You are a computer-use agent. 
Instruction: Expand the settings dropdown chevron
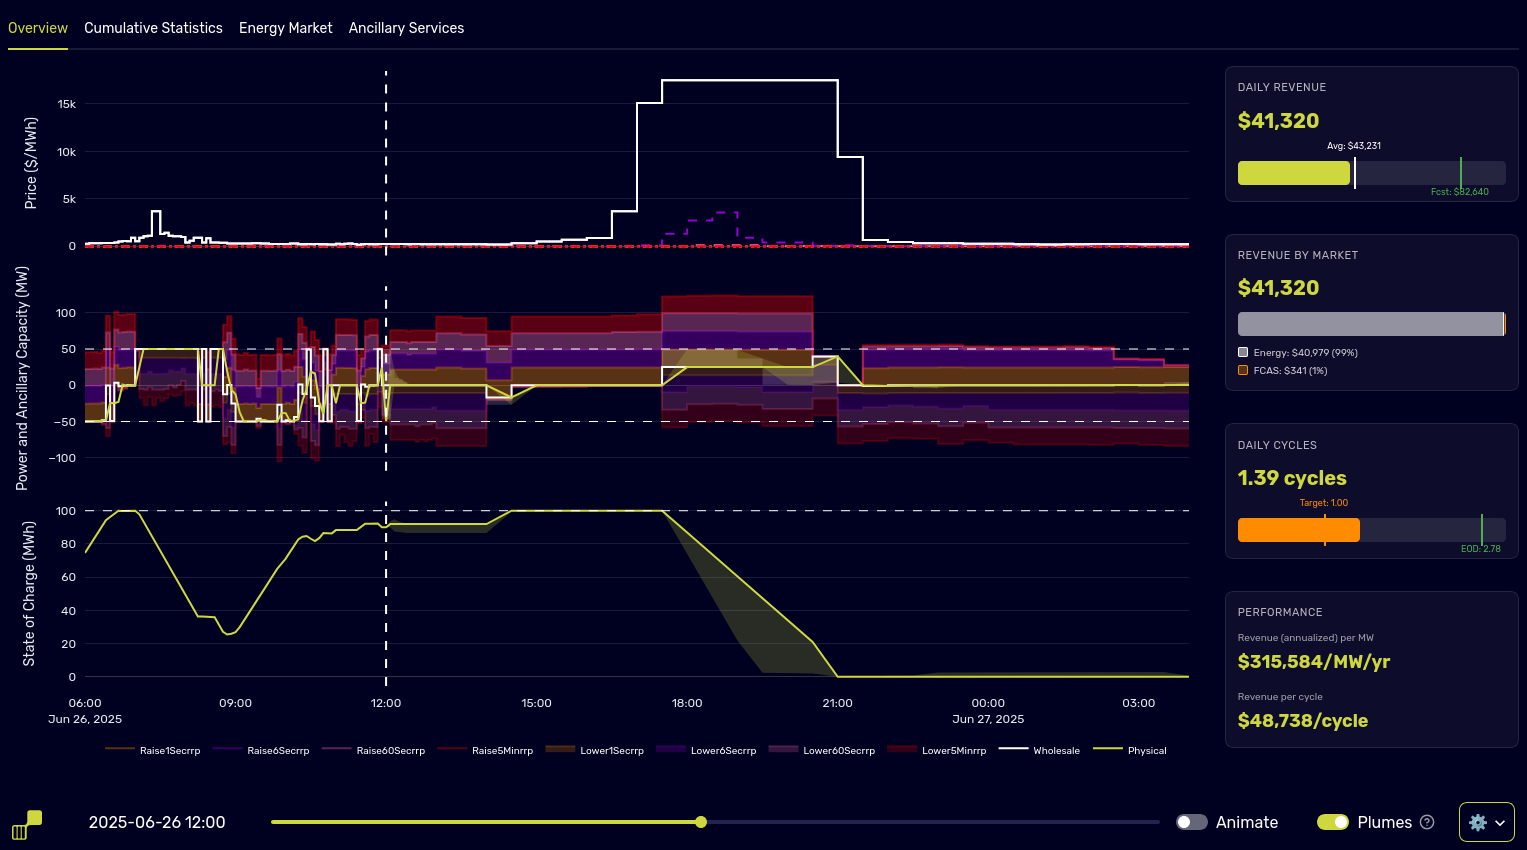(1500, 823)
